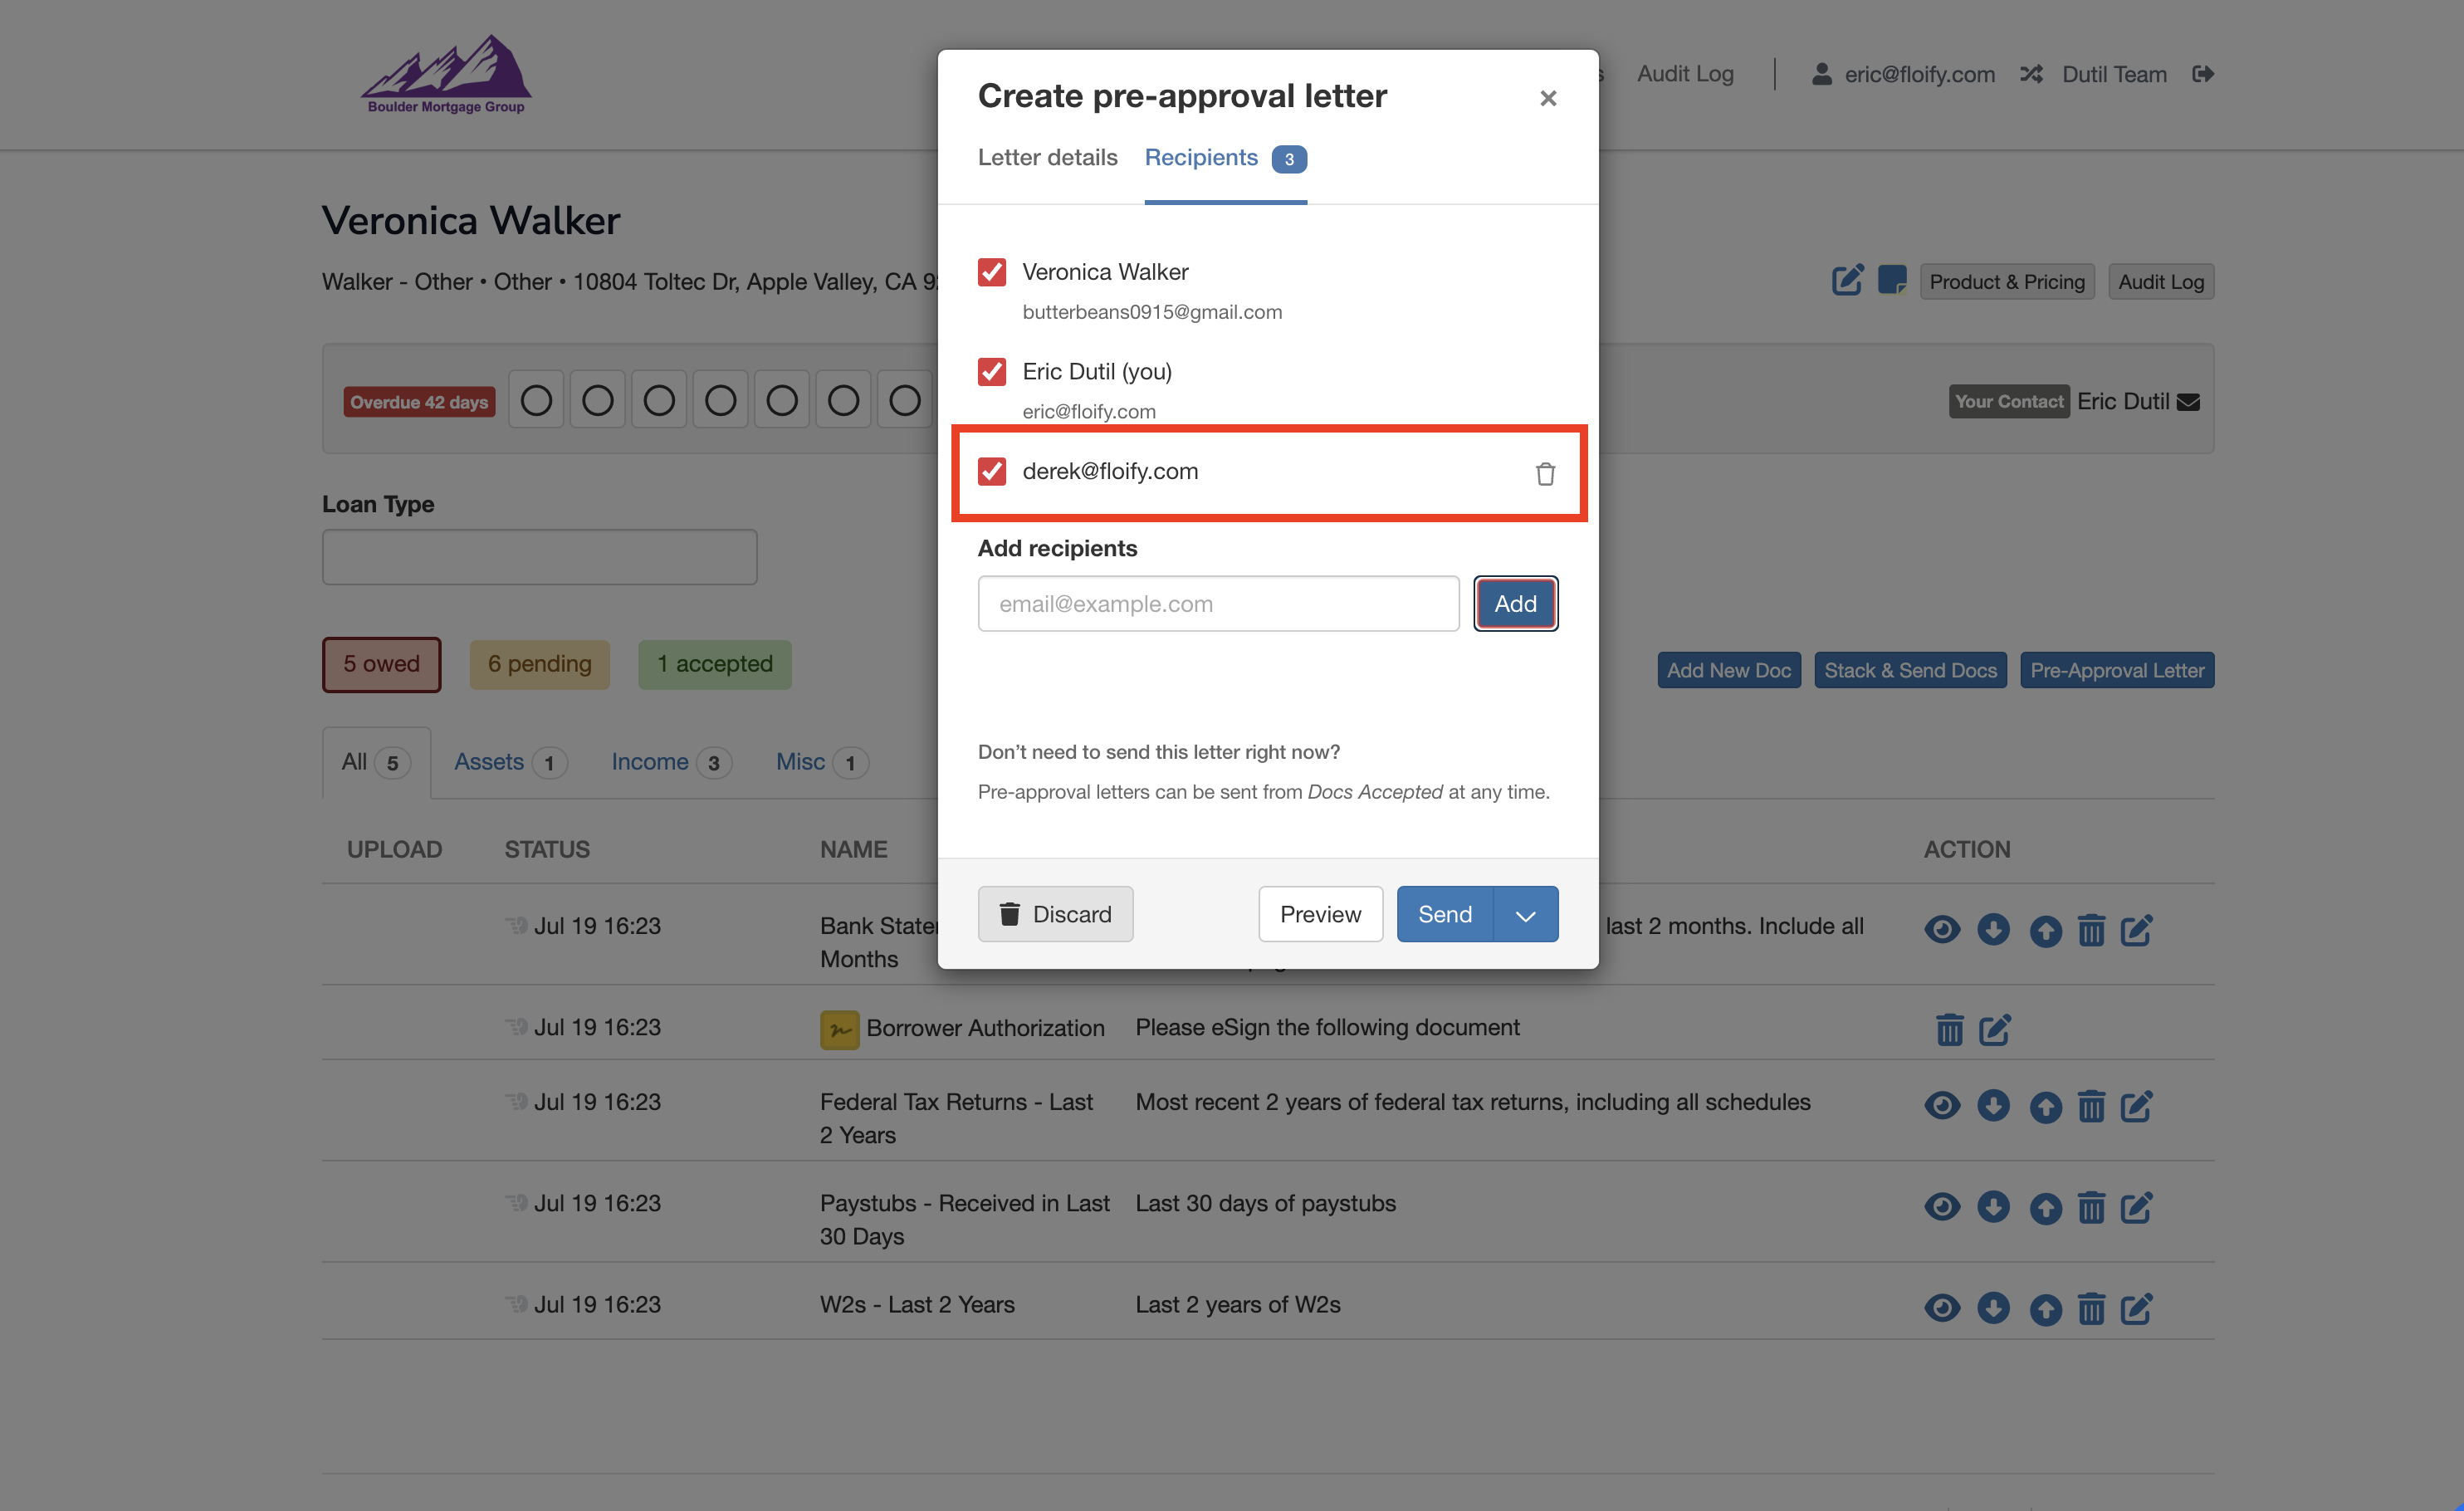Download Federal Tax Returns document
2464x1511 pixels.
(1993, 1105)
